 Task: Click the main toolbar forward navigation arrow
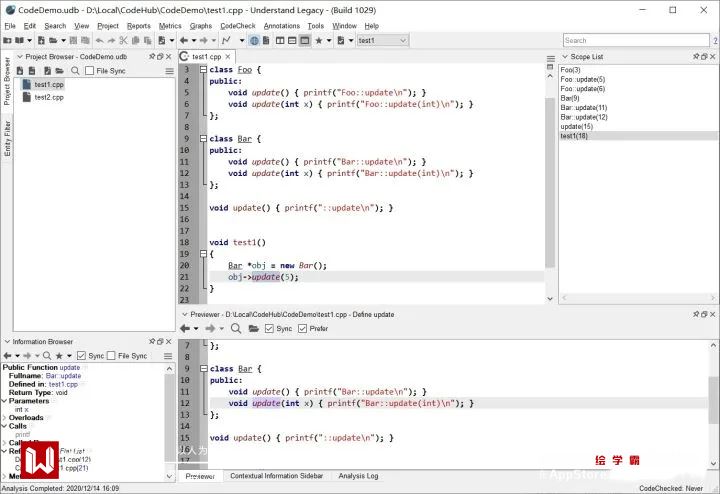tap(203, 40)
